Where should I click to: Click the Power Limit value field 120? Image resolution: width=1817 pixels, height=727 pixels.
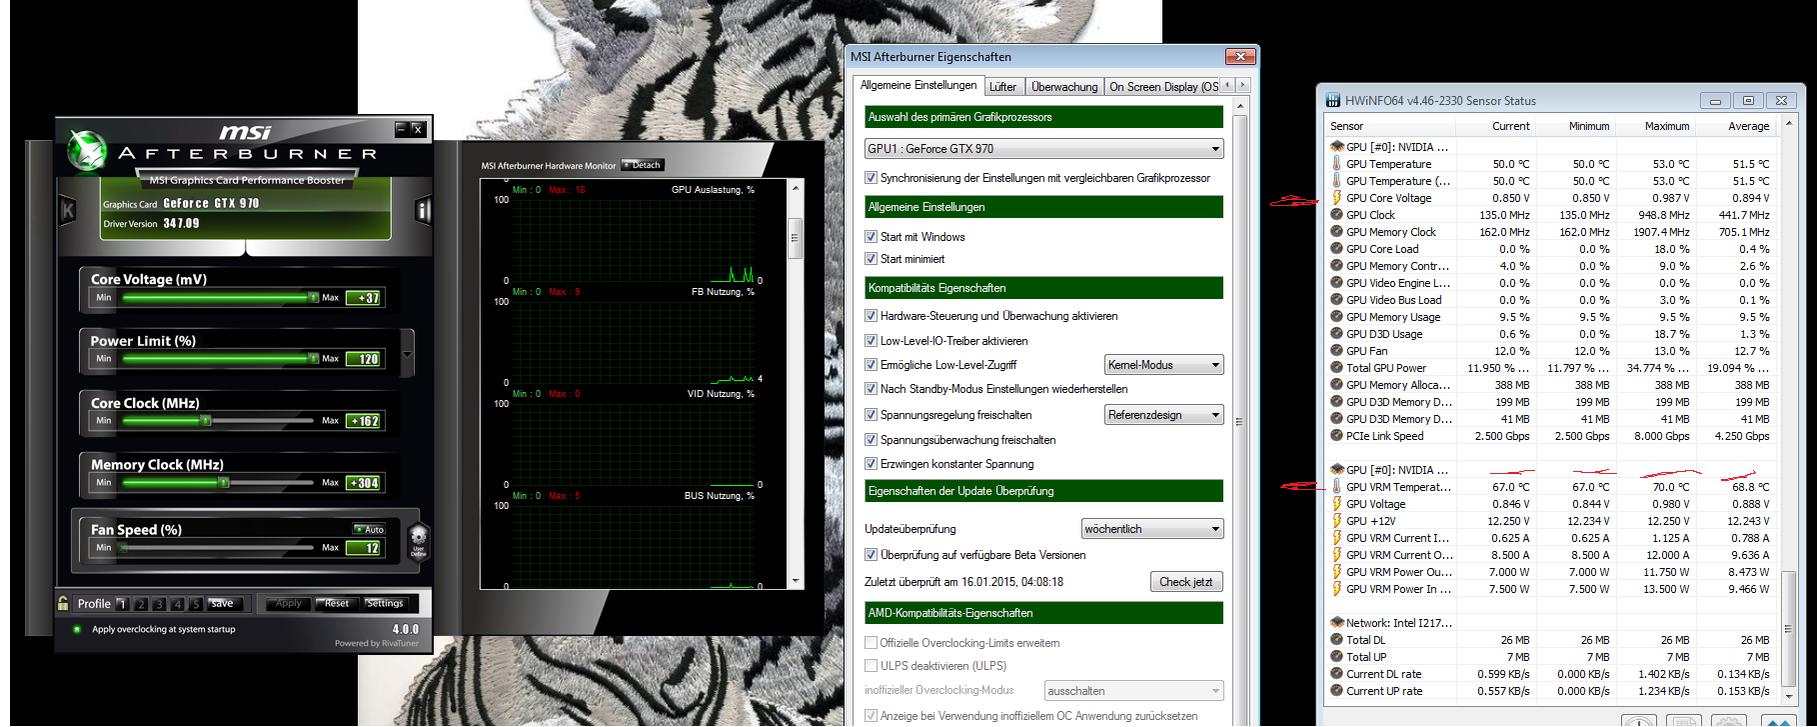click(363, 359)
